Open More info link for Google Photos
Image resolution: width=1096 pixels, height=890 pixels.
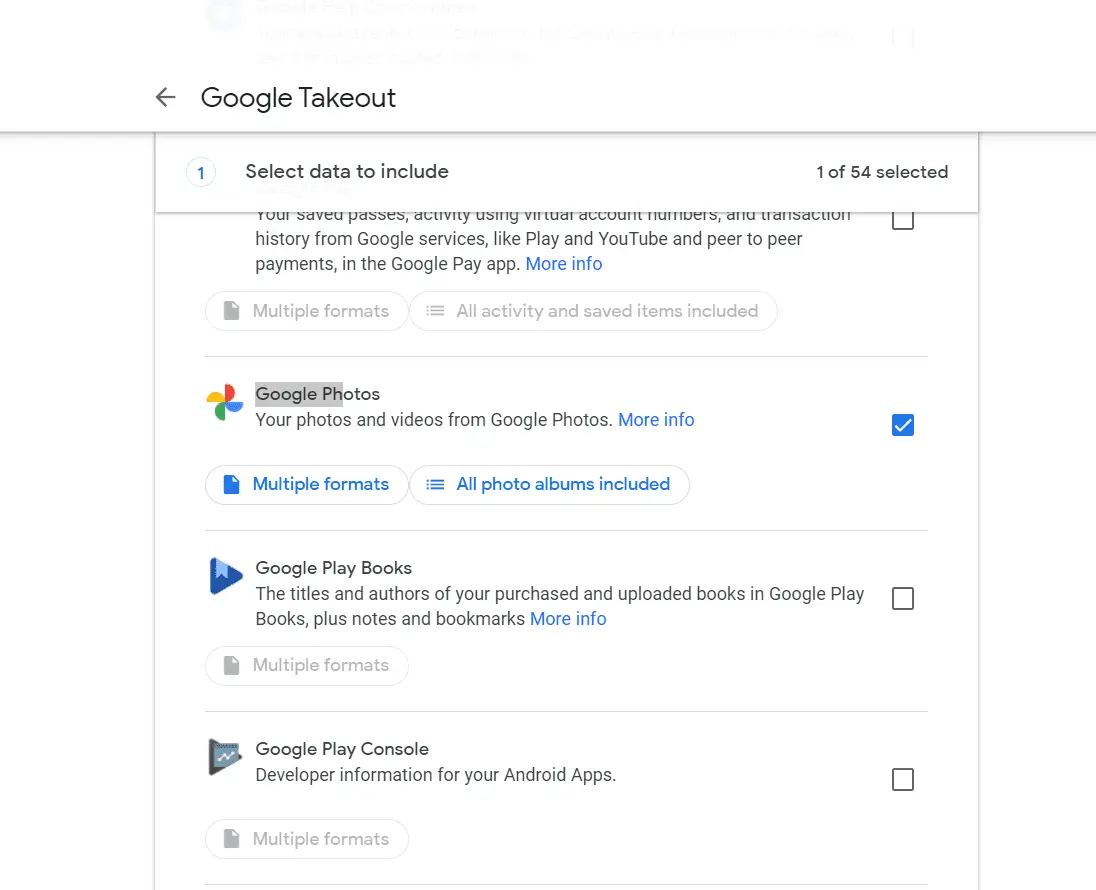656,419
